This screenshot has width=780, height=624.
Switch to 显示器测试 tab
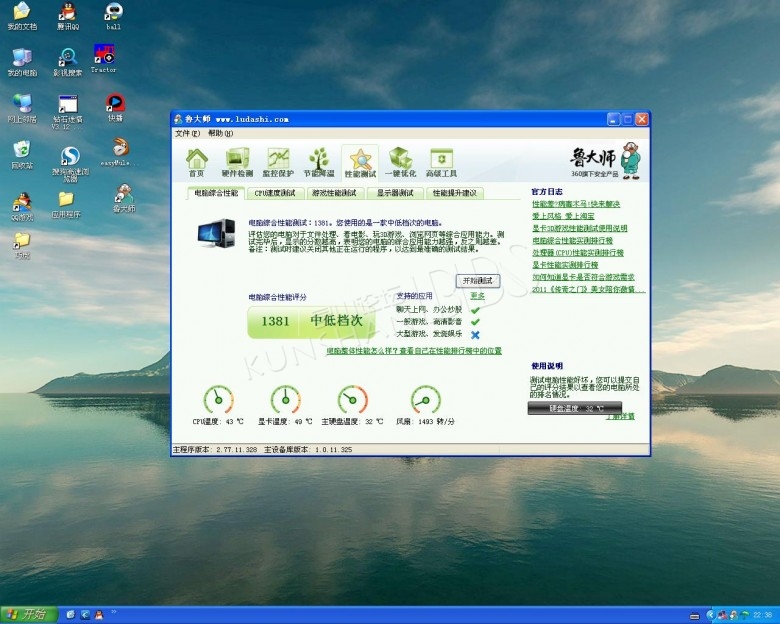point(395,193)
